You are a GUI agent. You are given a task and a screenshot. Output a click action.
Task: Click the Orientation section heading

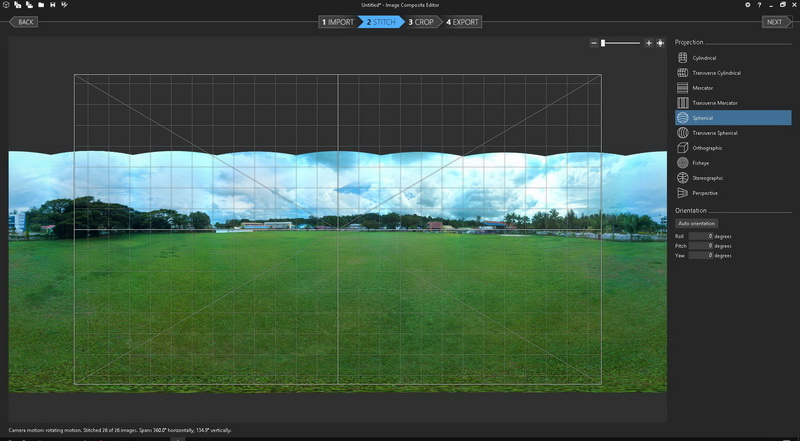point(691,210)
